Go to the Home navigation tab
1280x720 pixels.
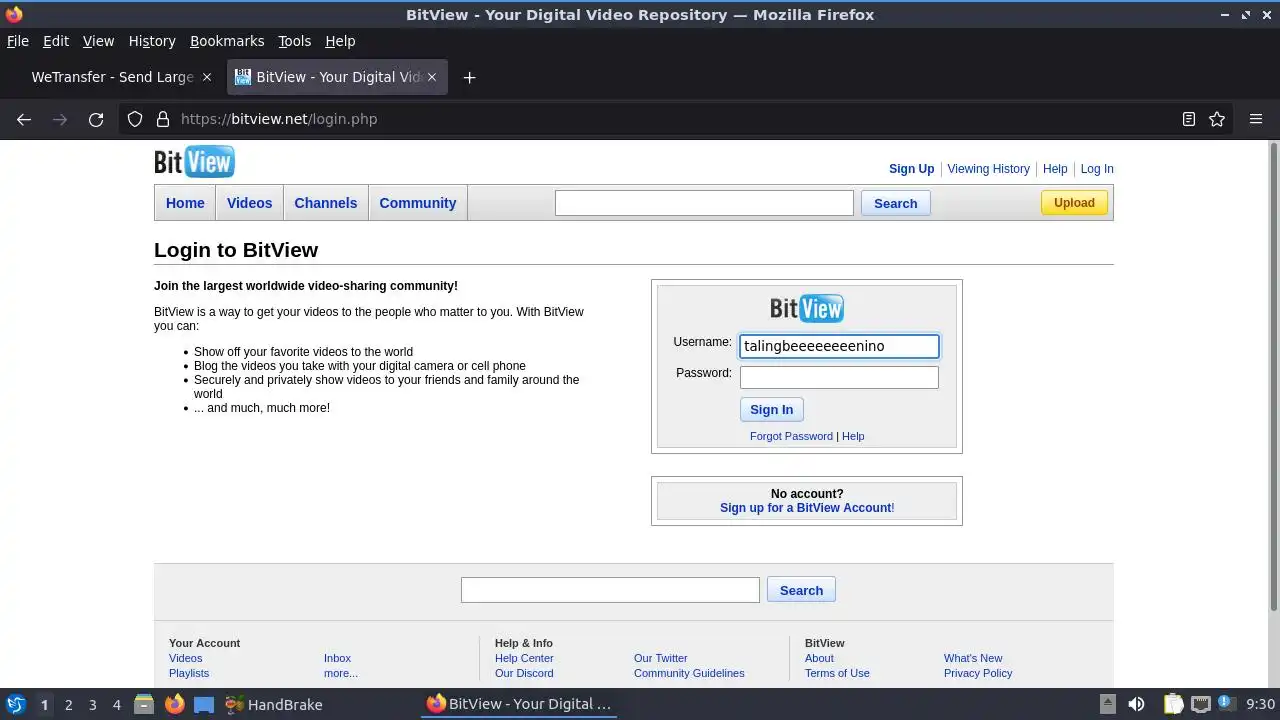(185, 203)
